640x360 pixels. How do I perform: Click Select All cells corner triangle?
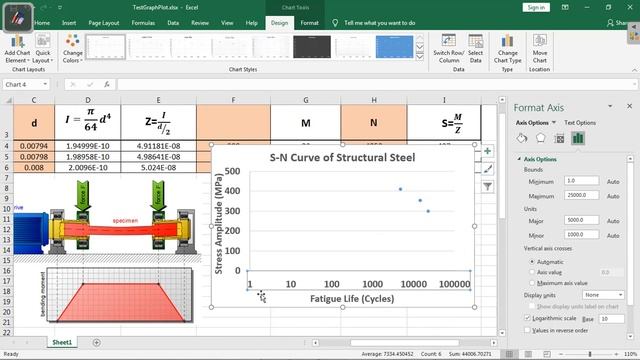click(8, 100)
